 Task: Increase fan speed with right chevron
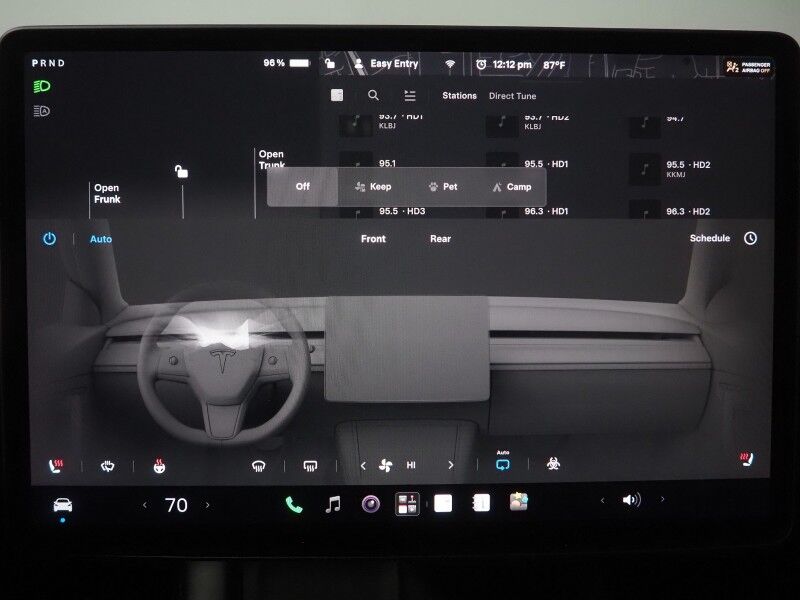[x=451, y=465]
